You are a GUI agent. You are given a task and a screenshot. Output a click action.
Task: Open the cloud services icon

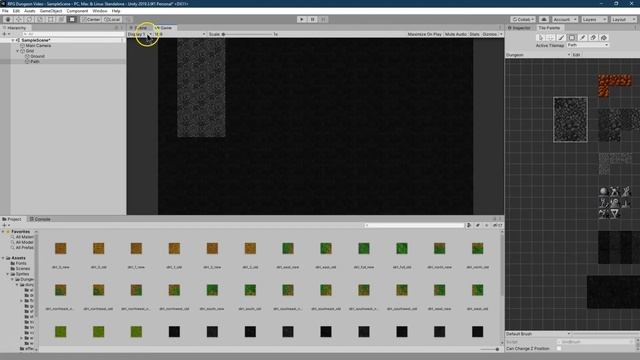pyautogui.click(x=544, y=19)
